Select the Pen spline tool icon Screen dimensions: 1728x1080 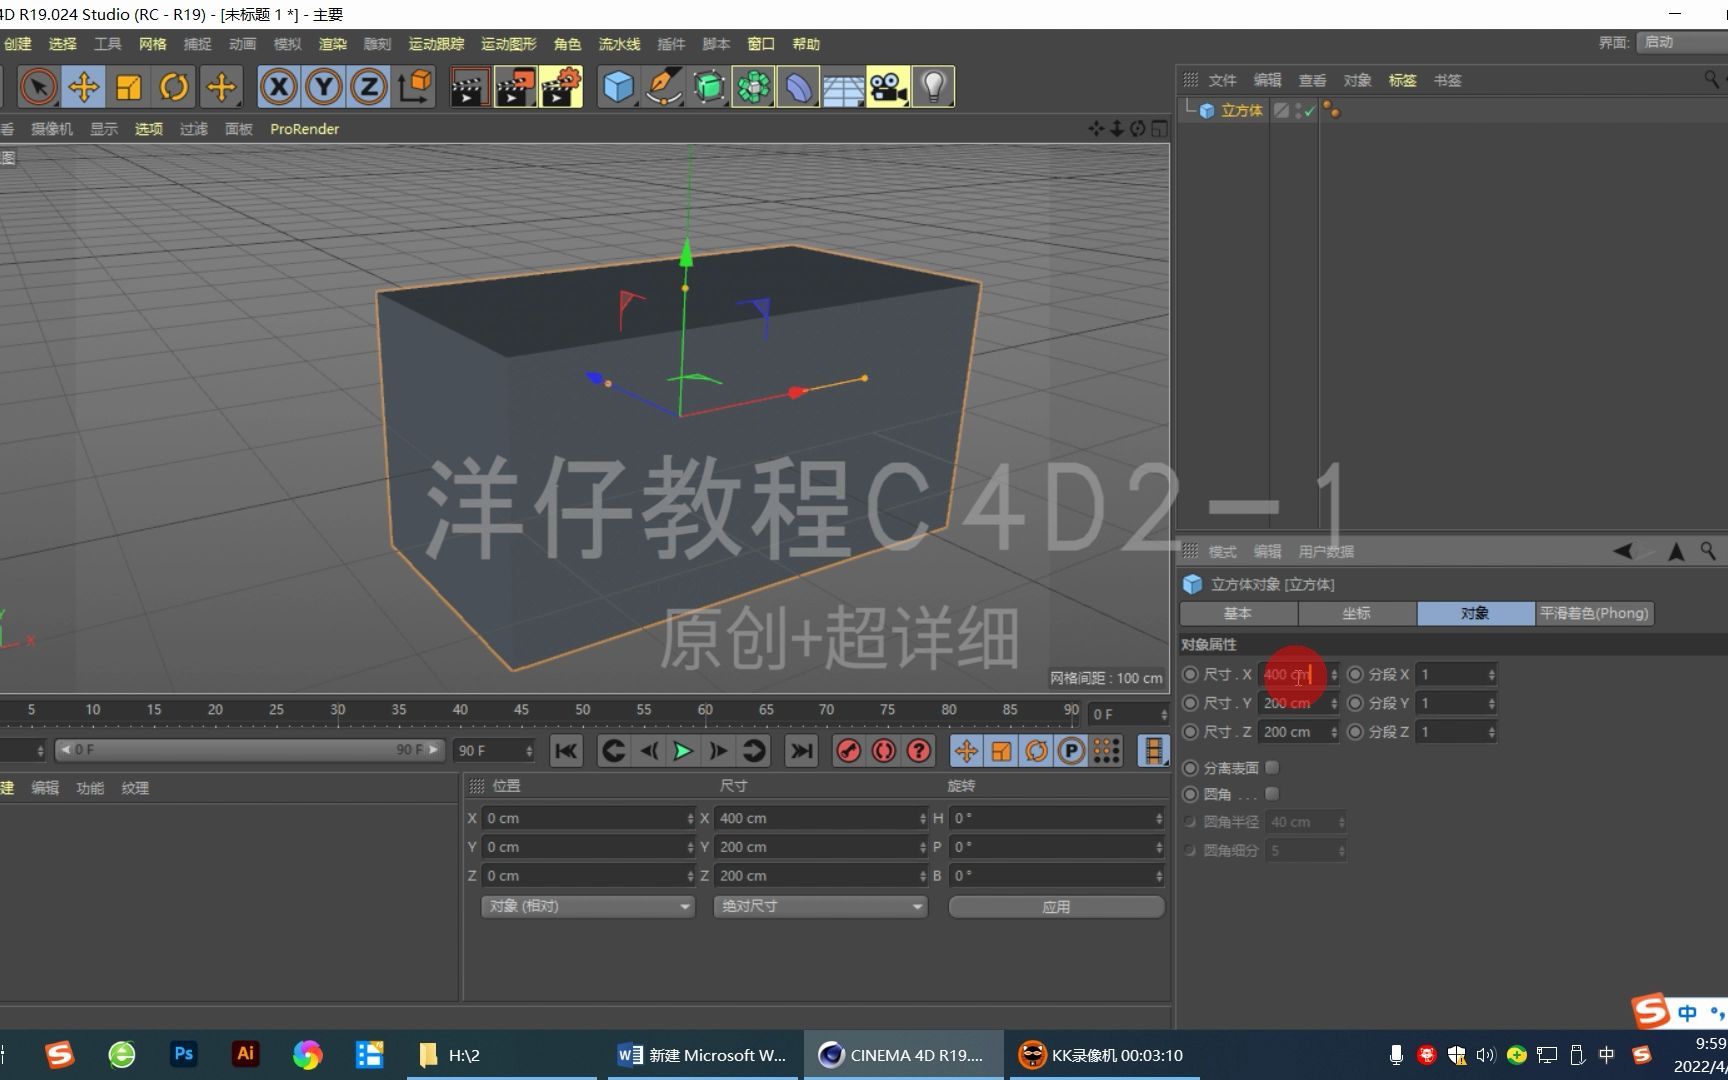[663, 87]
